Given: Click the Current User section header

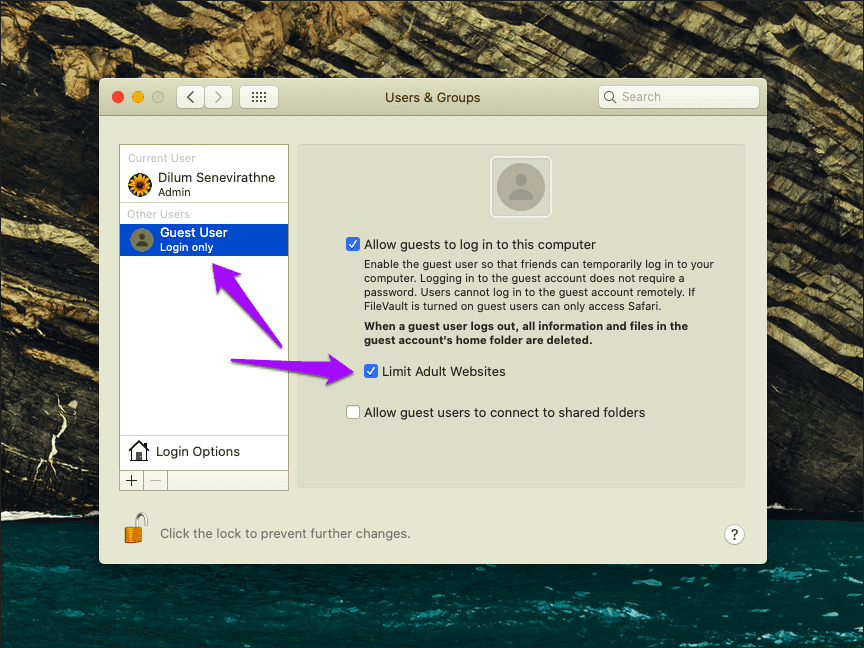Looking at the screenshot, I should coord(161,158).
